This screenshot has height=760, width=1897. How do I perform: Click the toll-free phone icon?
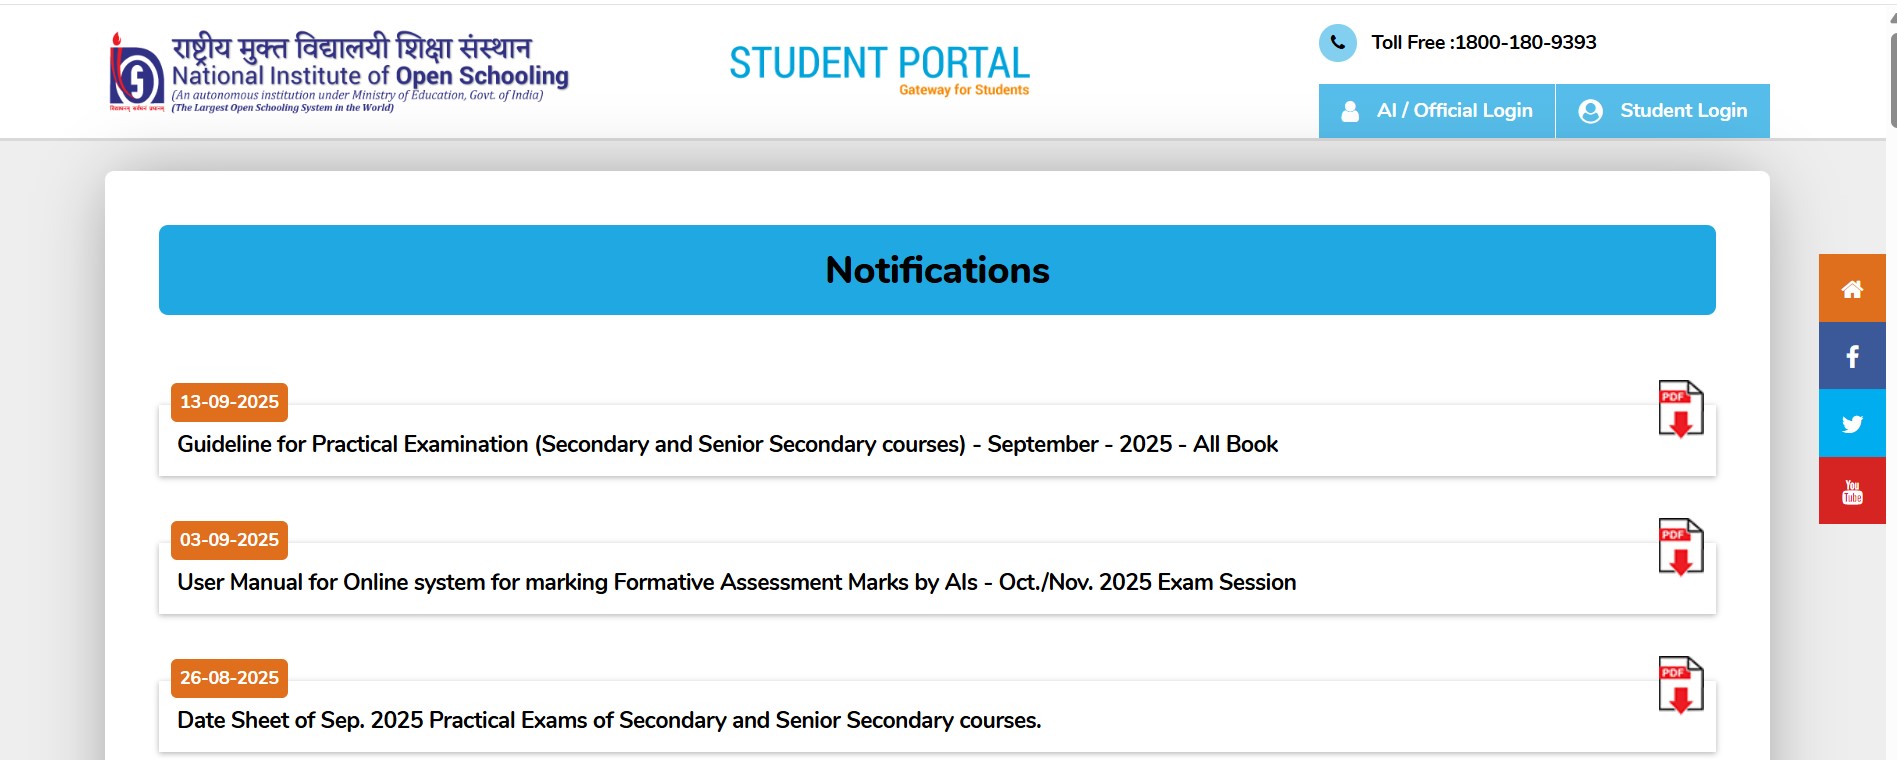click(x=1337, y=42)
